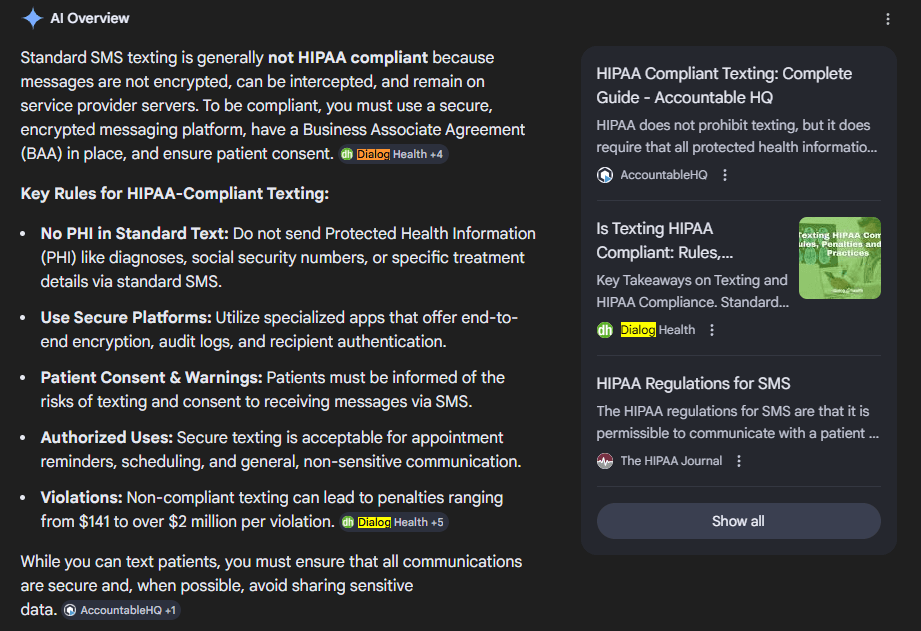The image size is (921, 631).
Task: Expand the AccountableHQ +1 citation chip
Action: coord(119,610)
